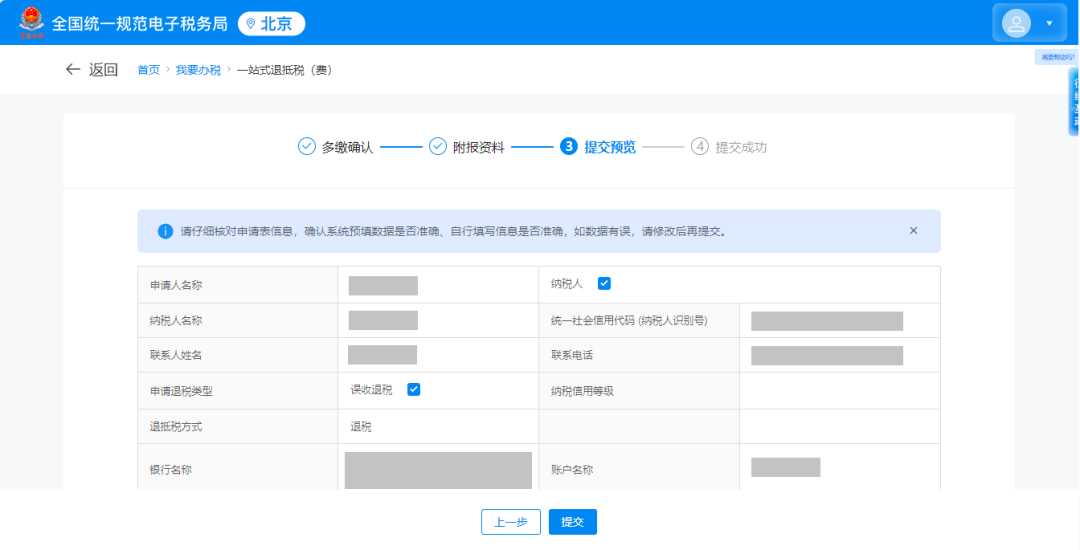This screenshot has height=550, width=1080.
Task: Expand the user account dropdown arrow
Action: tap(1049, 23)
